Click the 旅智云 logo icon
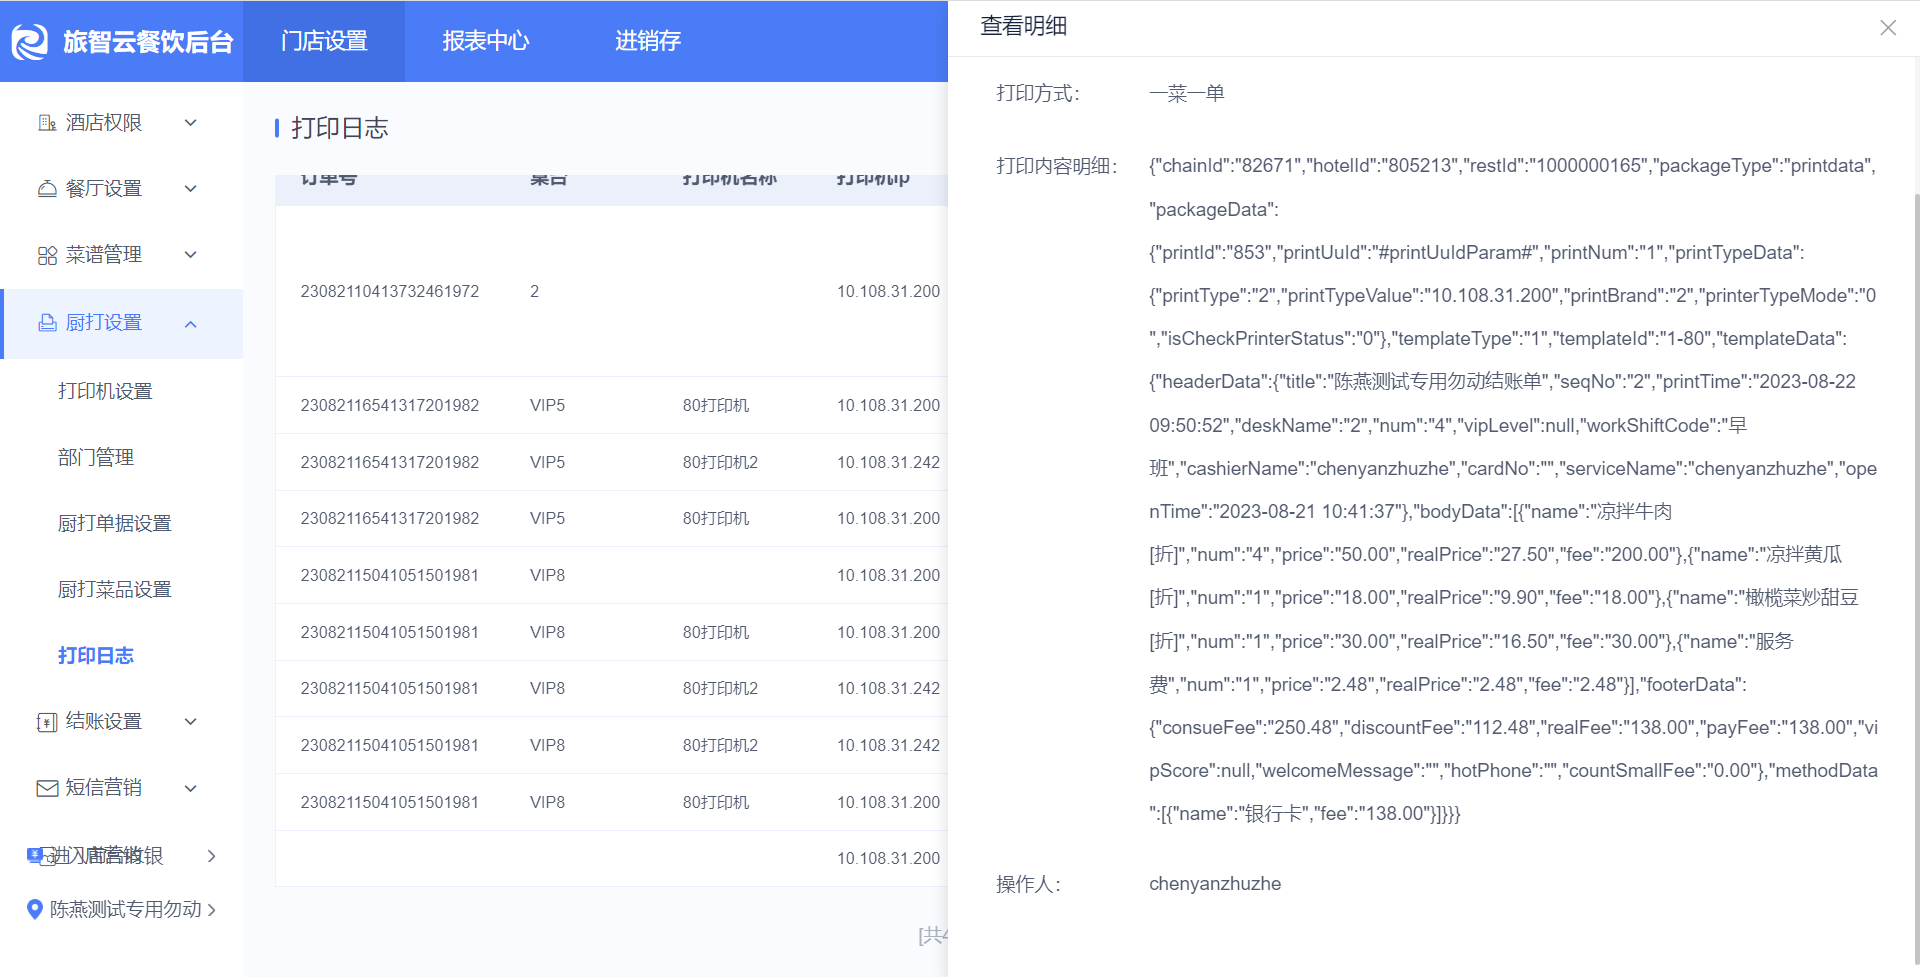1920x977 pixels. tap(30, 41)
